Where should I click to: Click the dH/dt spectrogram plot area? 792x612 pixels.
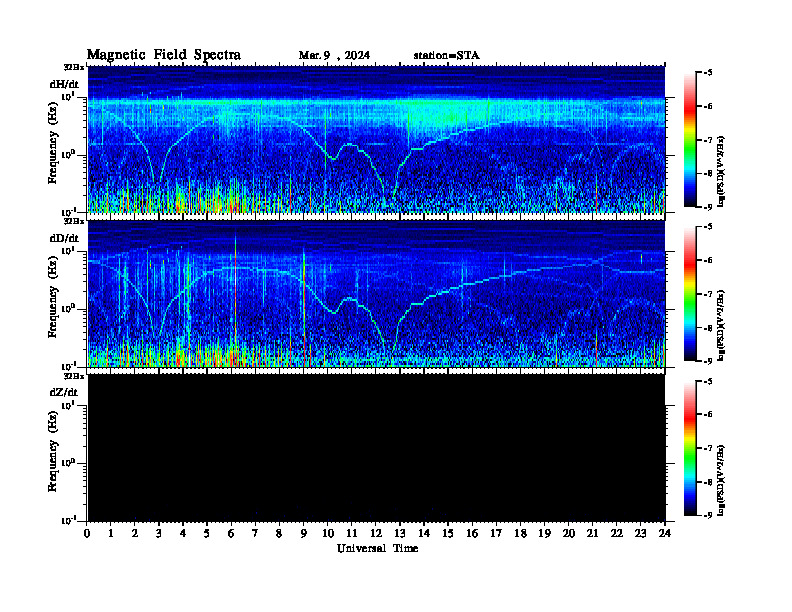click(376, 139)
